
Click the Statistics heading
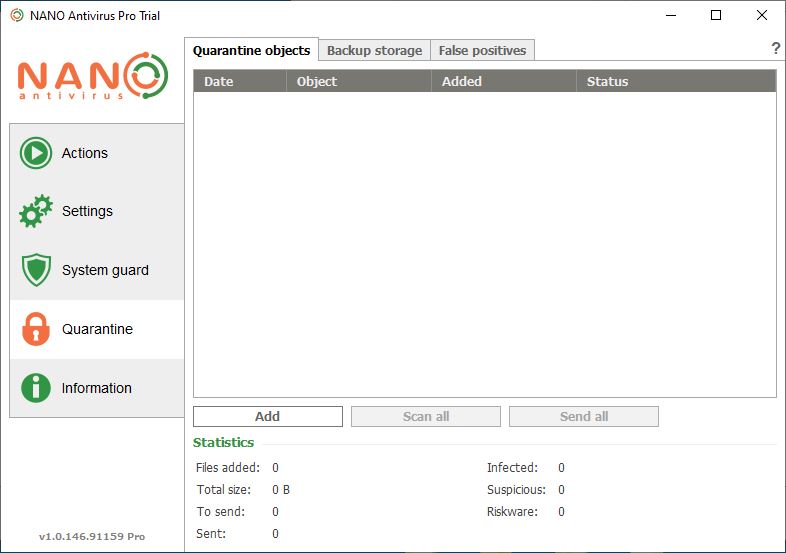(x=224, y=443)
